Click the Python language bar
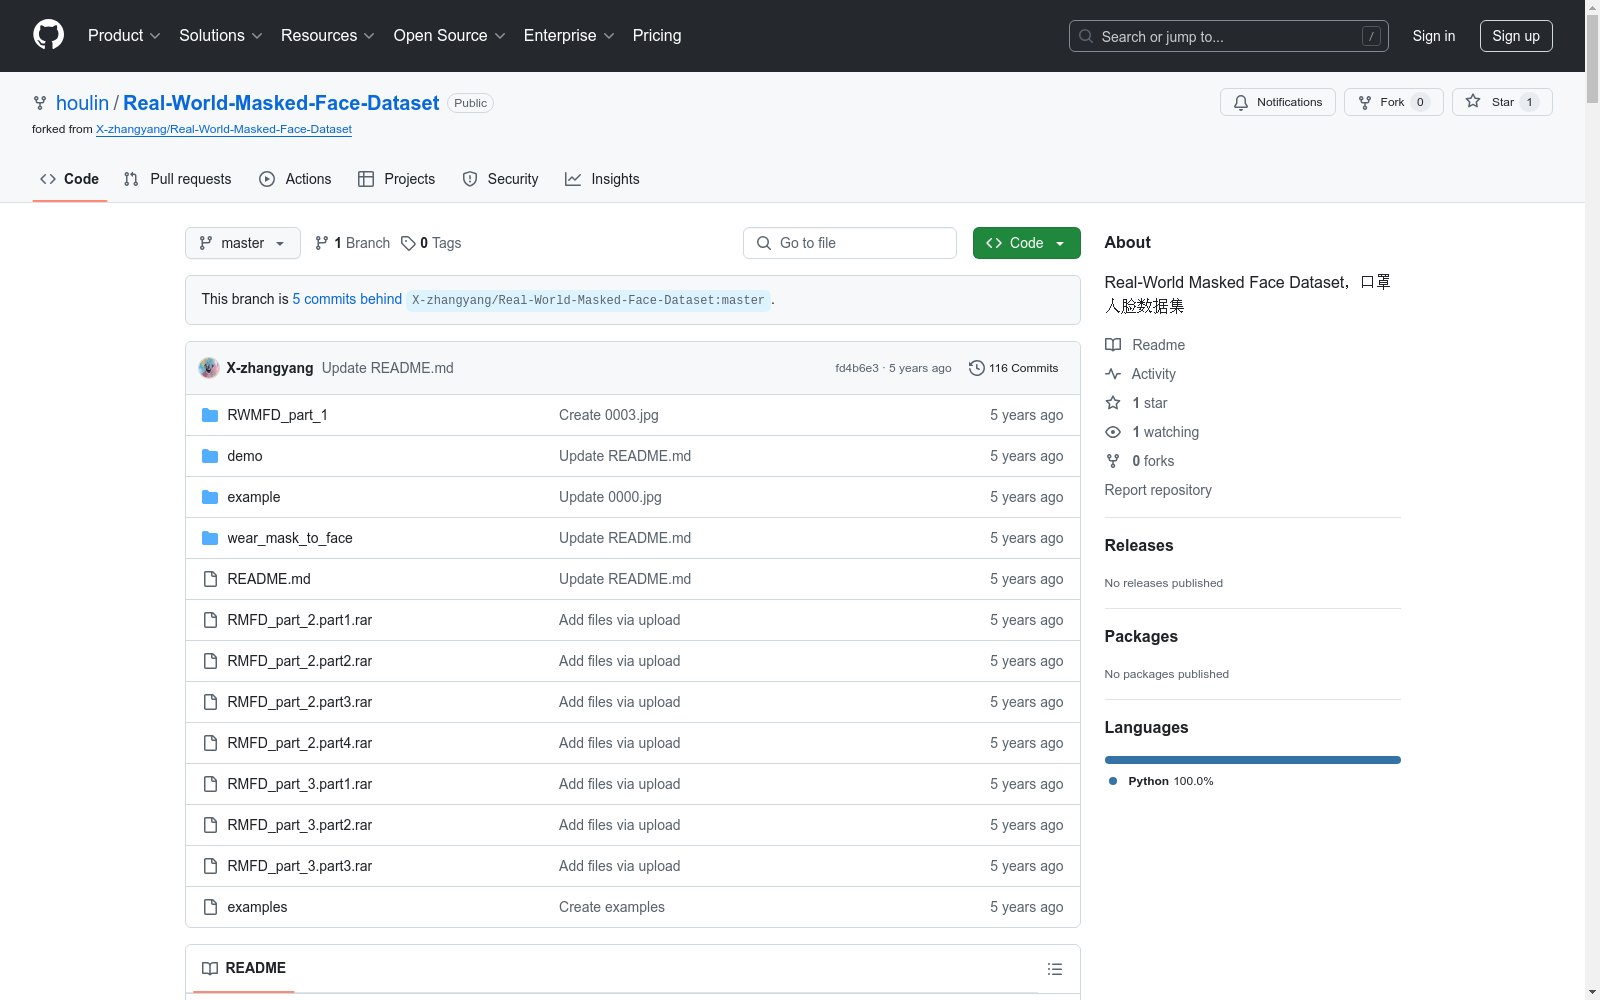This screenshot has height=1000, width=1600. pyautogui.click(x=1253, y=760)
